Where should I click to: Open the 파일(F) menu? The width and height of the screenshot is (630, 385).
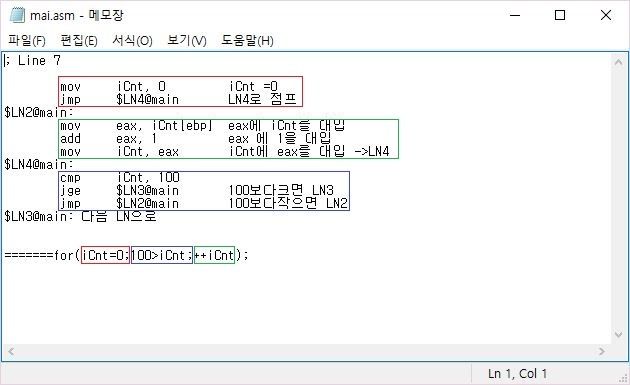pyautogui.click(x=27, y=40)
